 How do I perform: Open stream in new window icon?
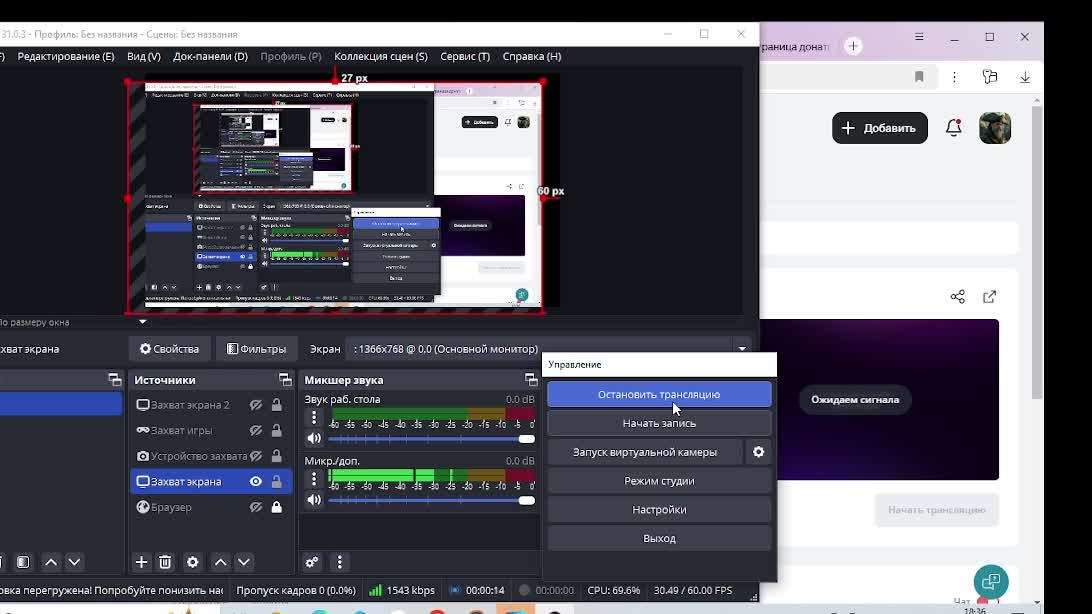990,297
